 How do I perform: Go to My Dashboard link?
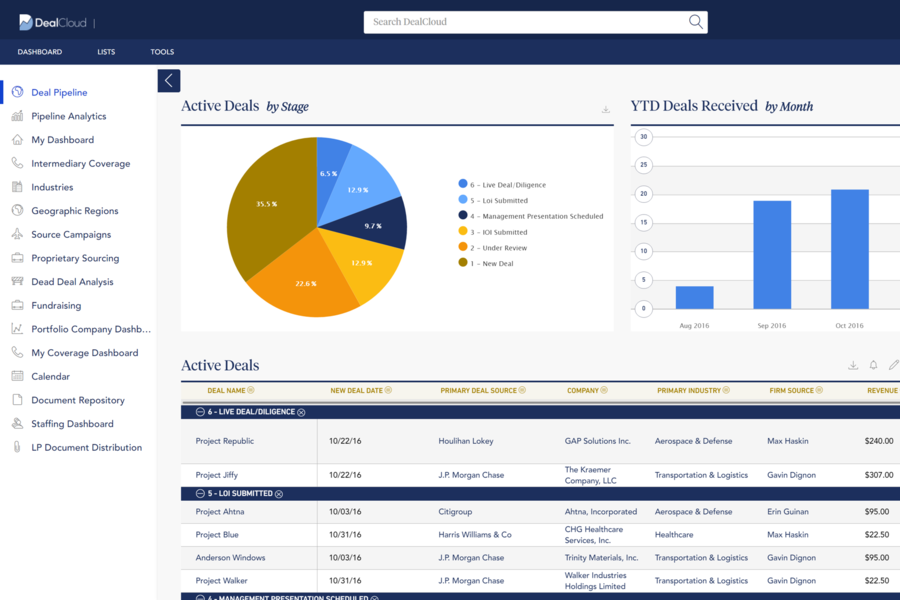pos(63,140)
